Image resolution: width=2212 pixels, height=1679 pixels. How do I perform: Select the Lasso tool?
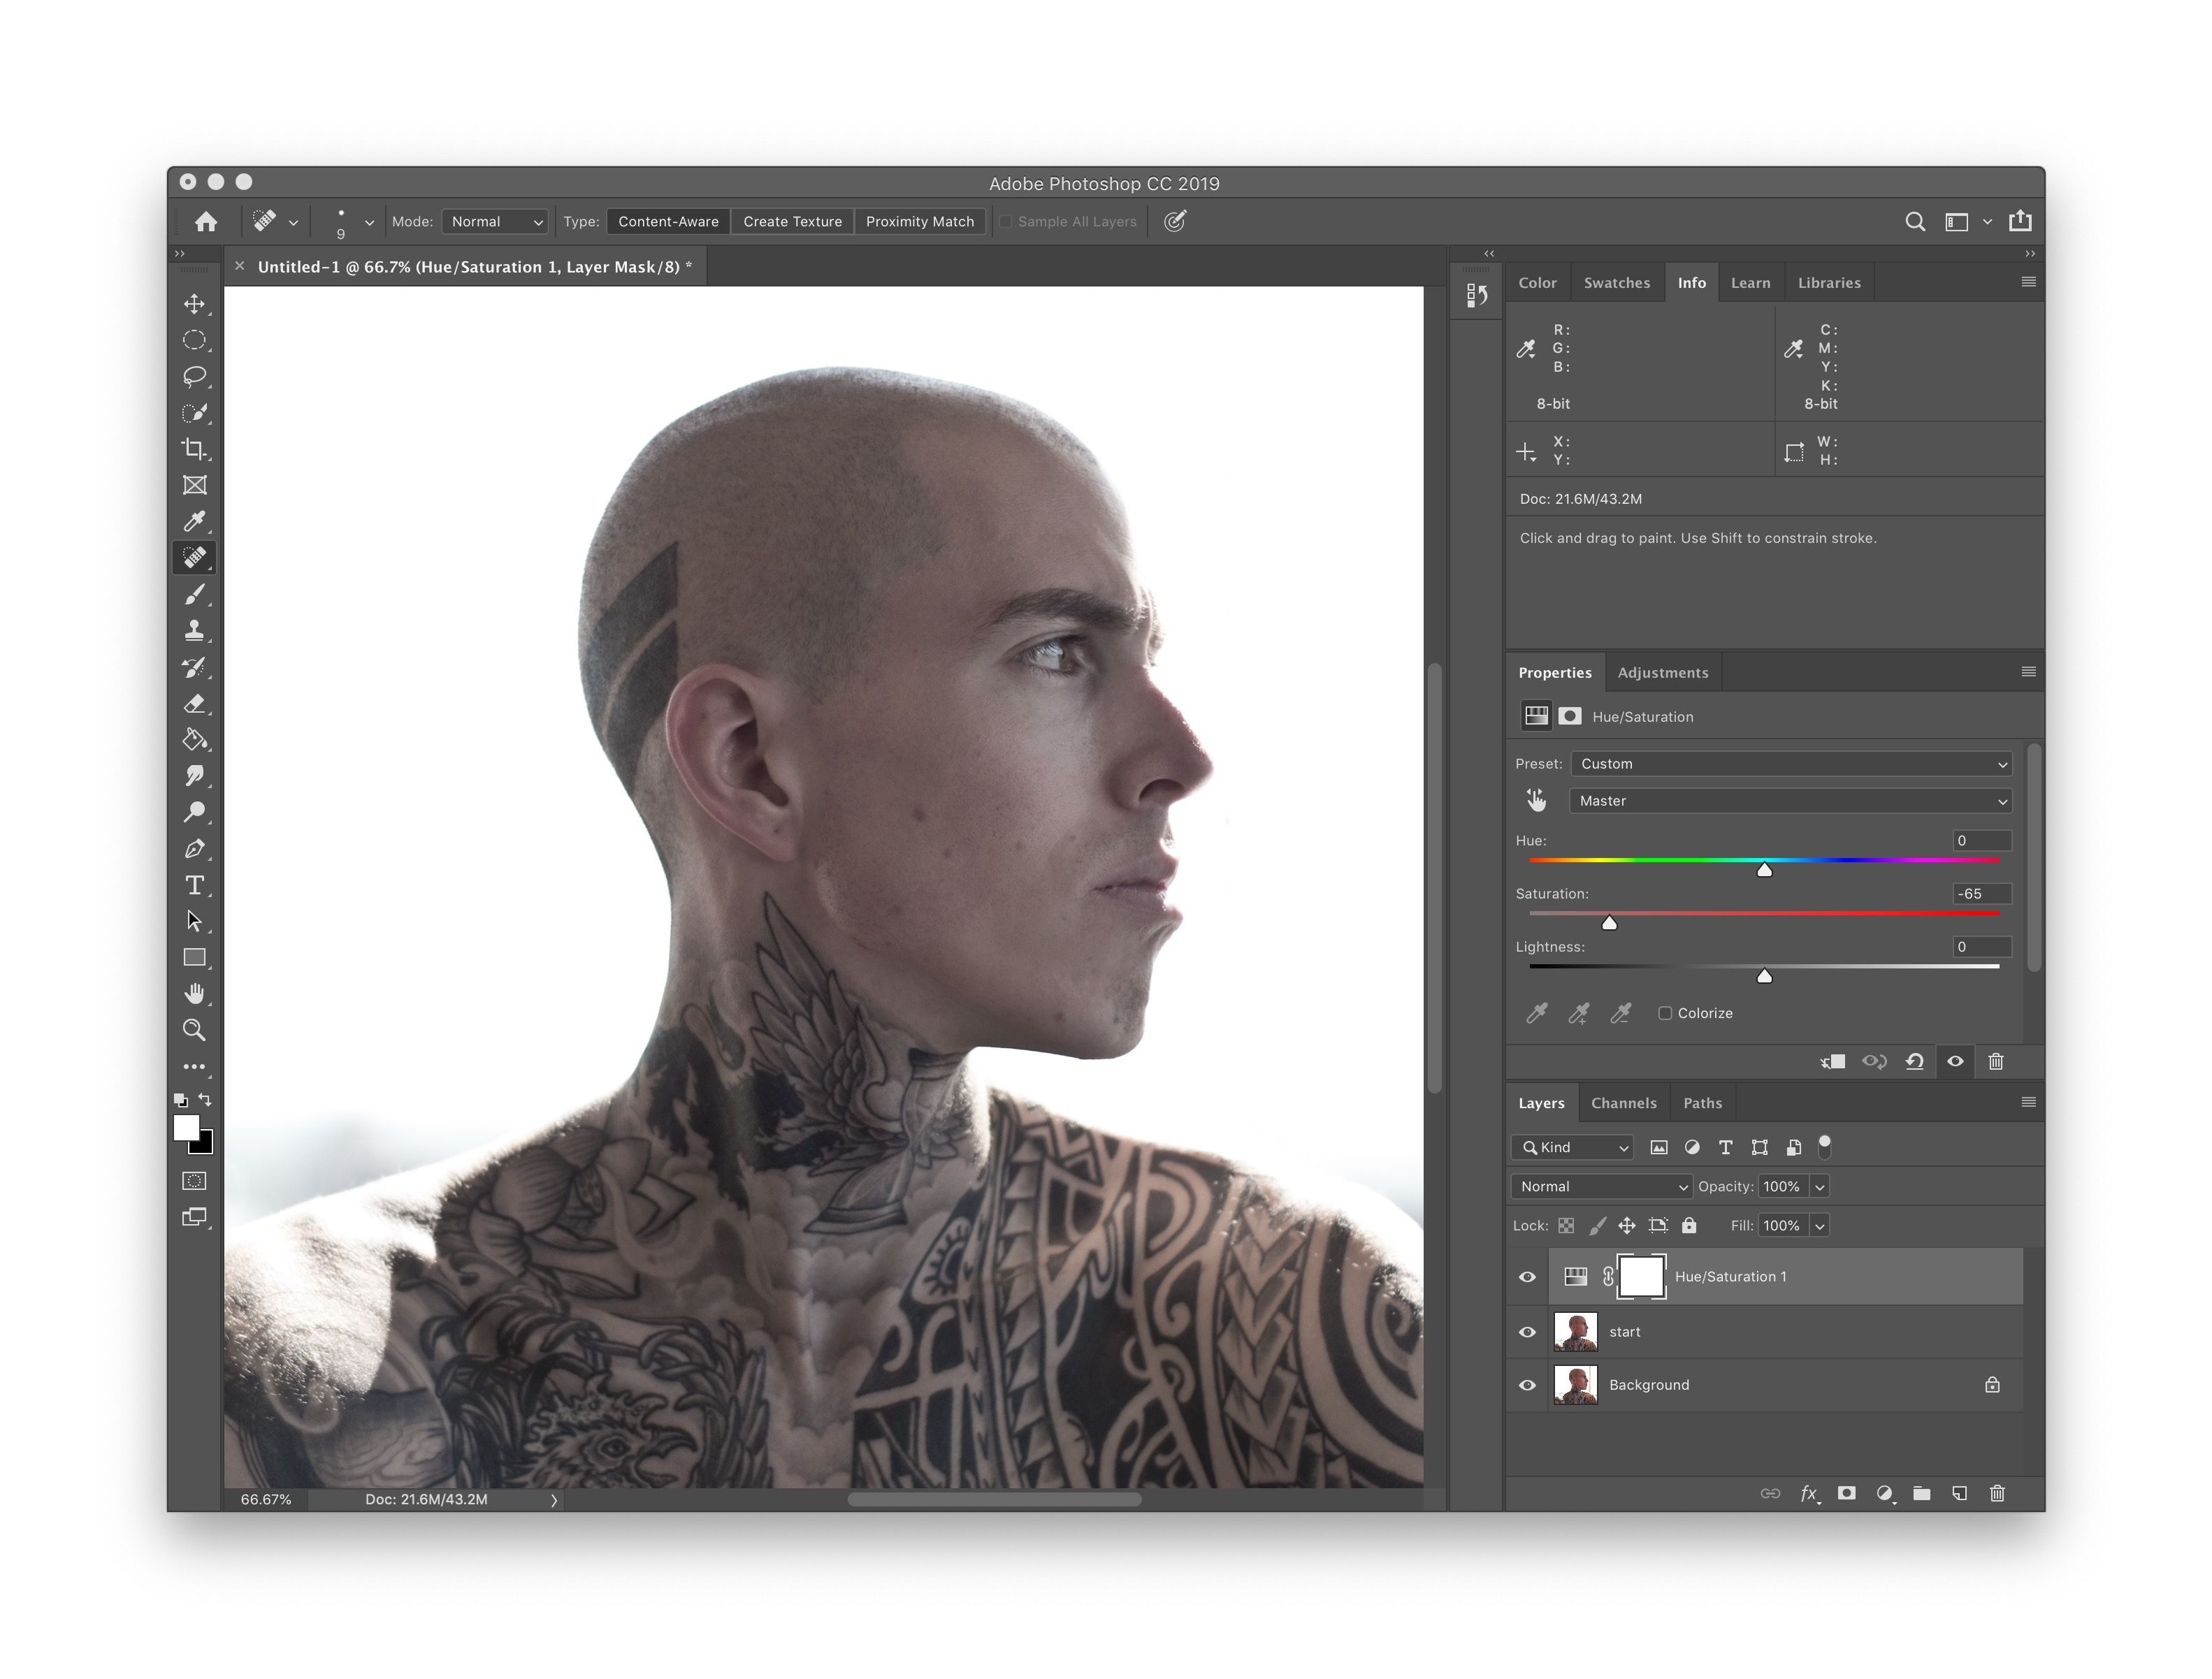[x=196, y=377]
